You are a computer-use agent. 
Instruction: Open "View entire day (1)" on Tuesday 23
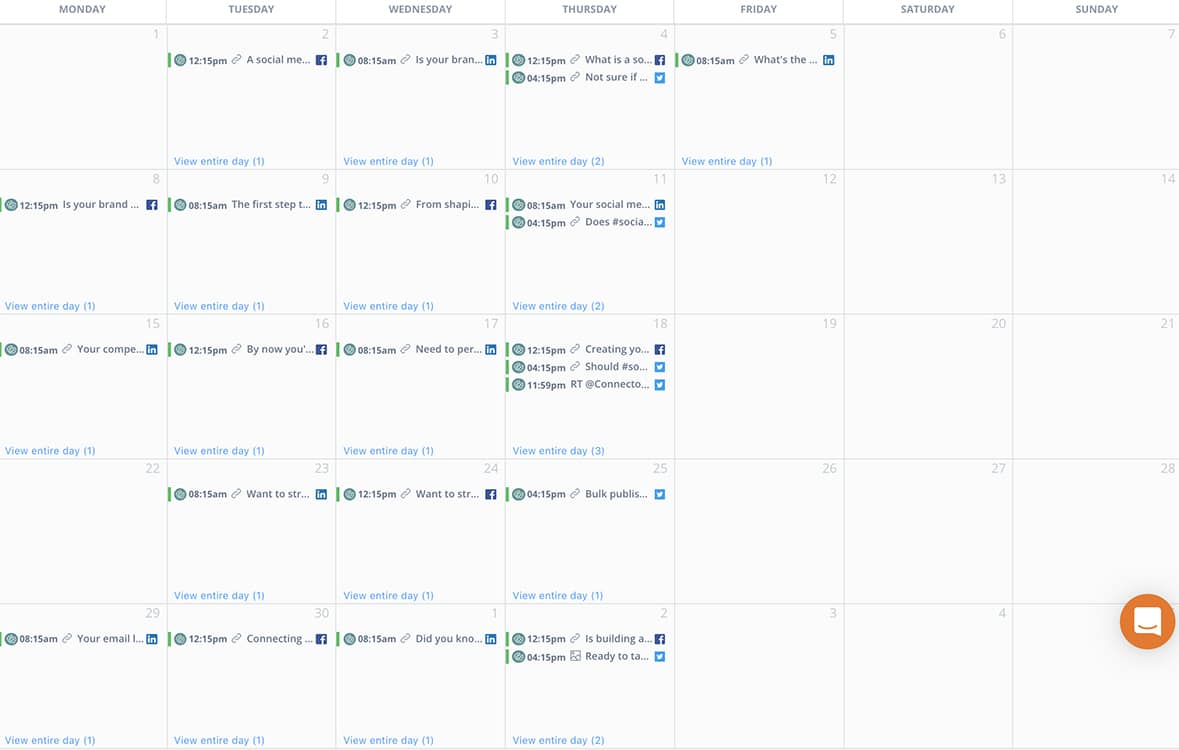coord(219,596)
